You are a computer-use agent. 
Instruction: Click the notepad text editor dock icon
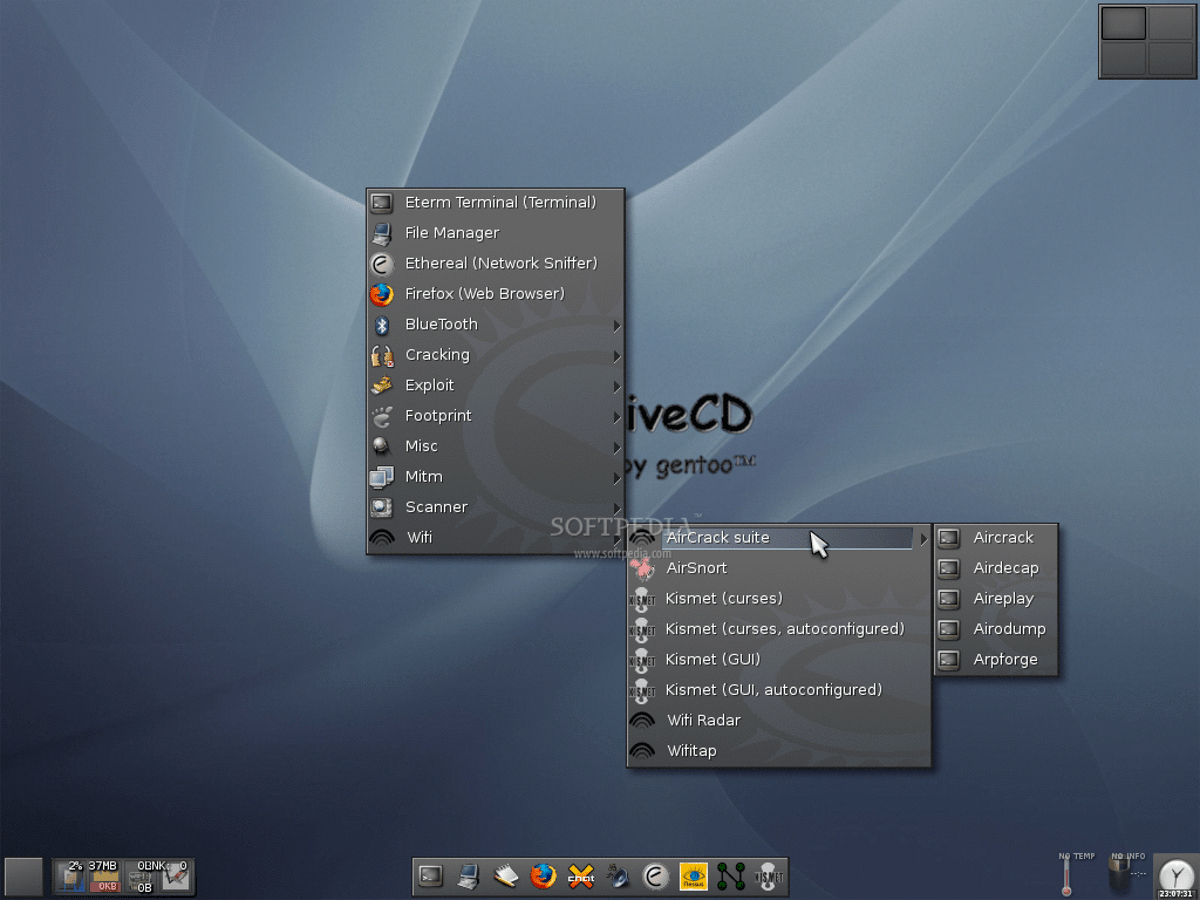click(x=506, y=877)
